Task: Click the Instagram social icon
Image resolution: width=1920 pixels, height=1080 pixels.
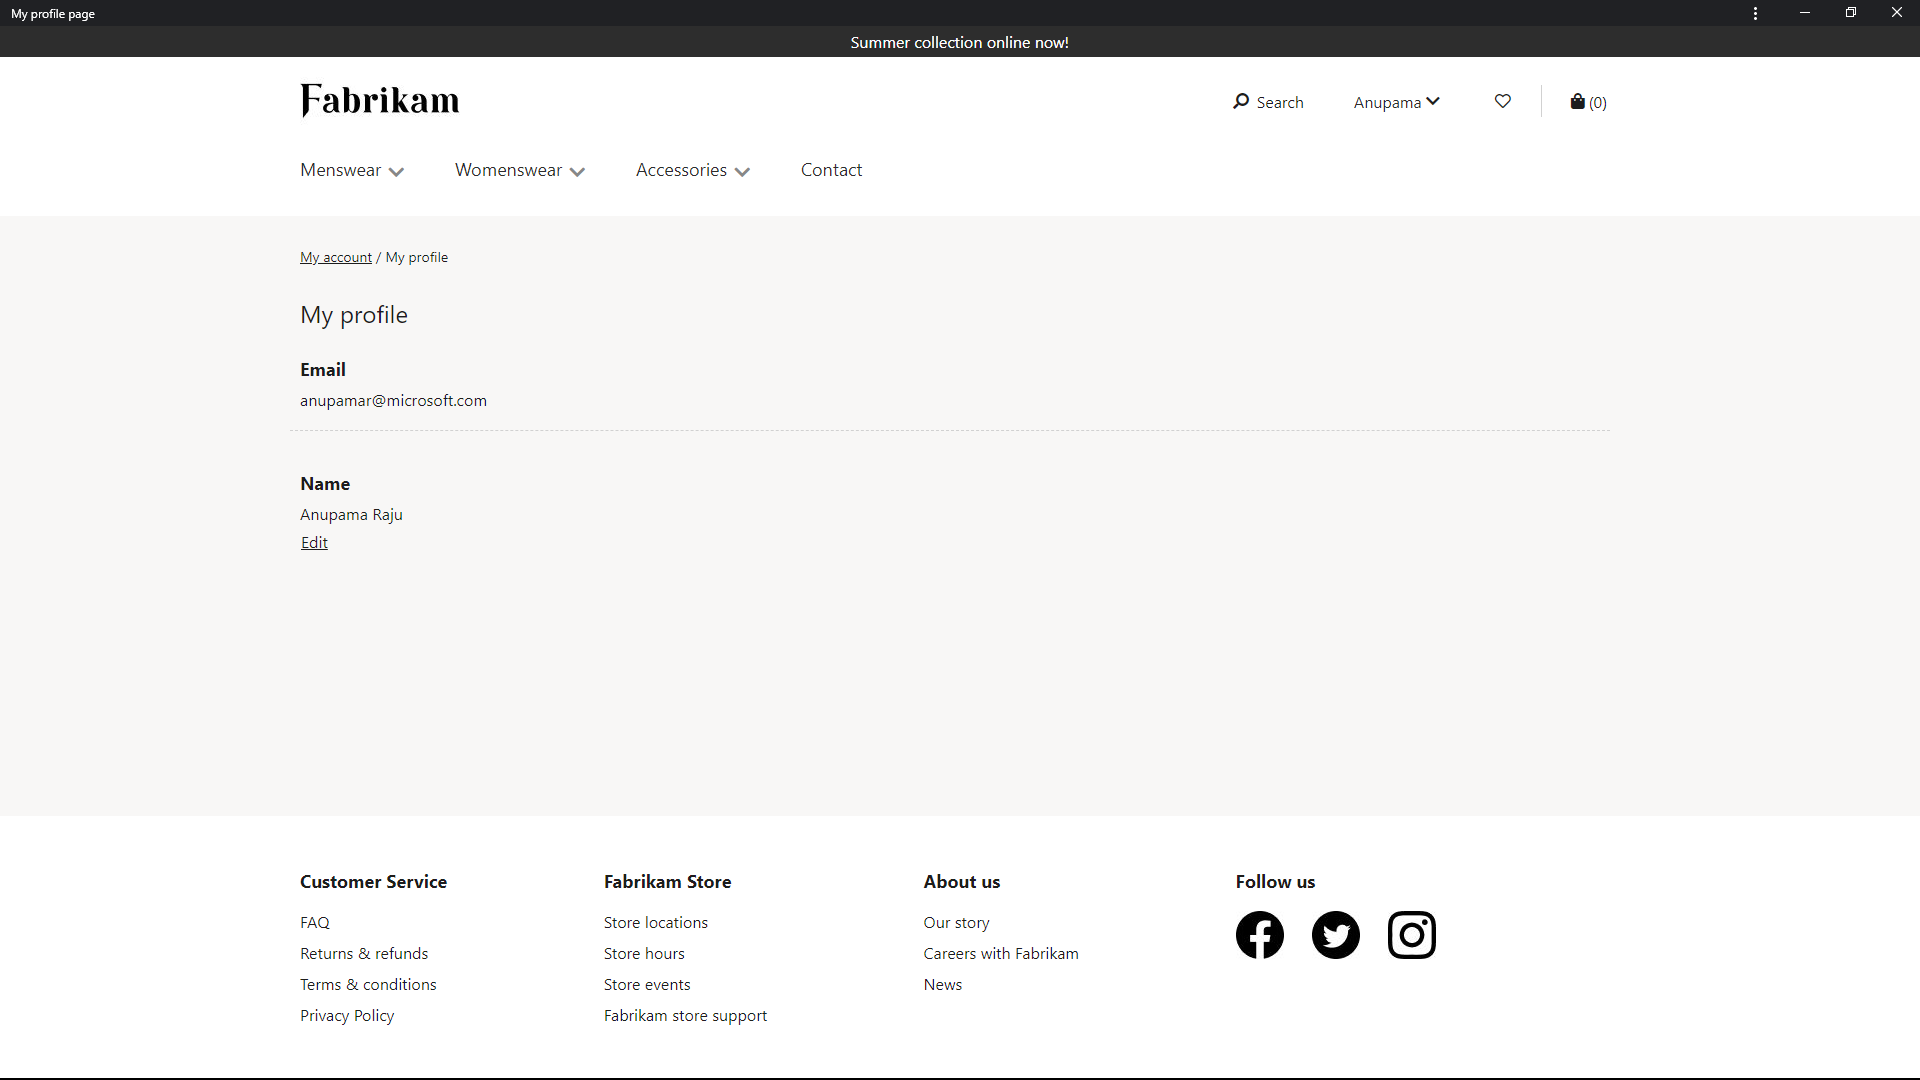Action: (x=1411, y=935)
